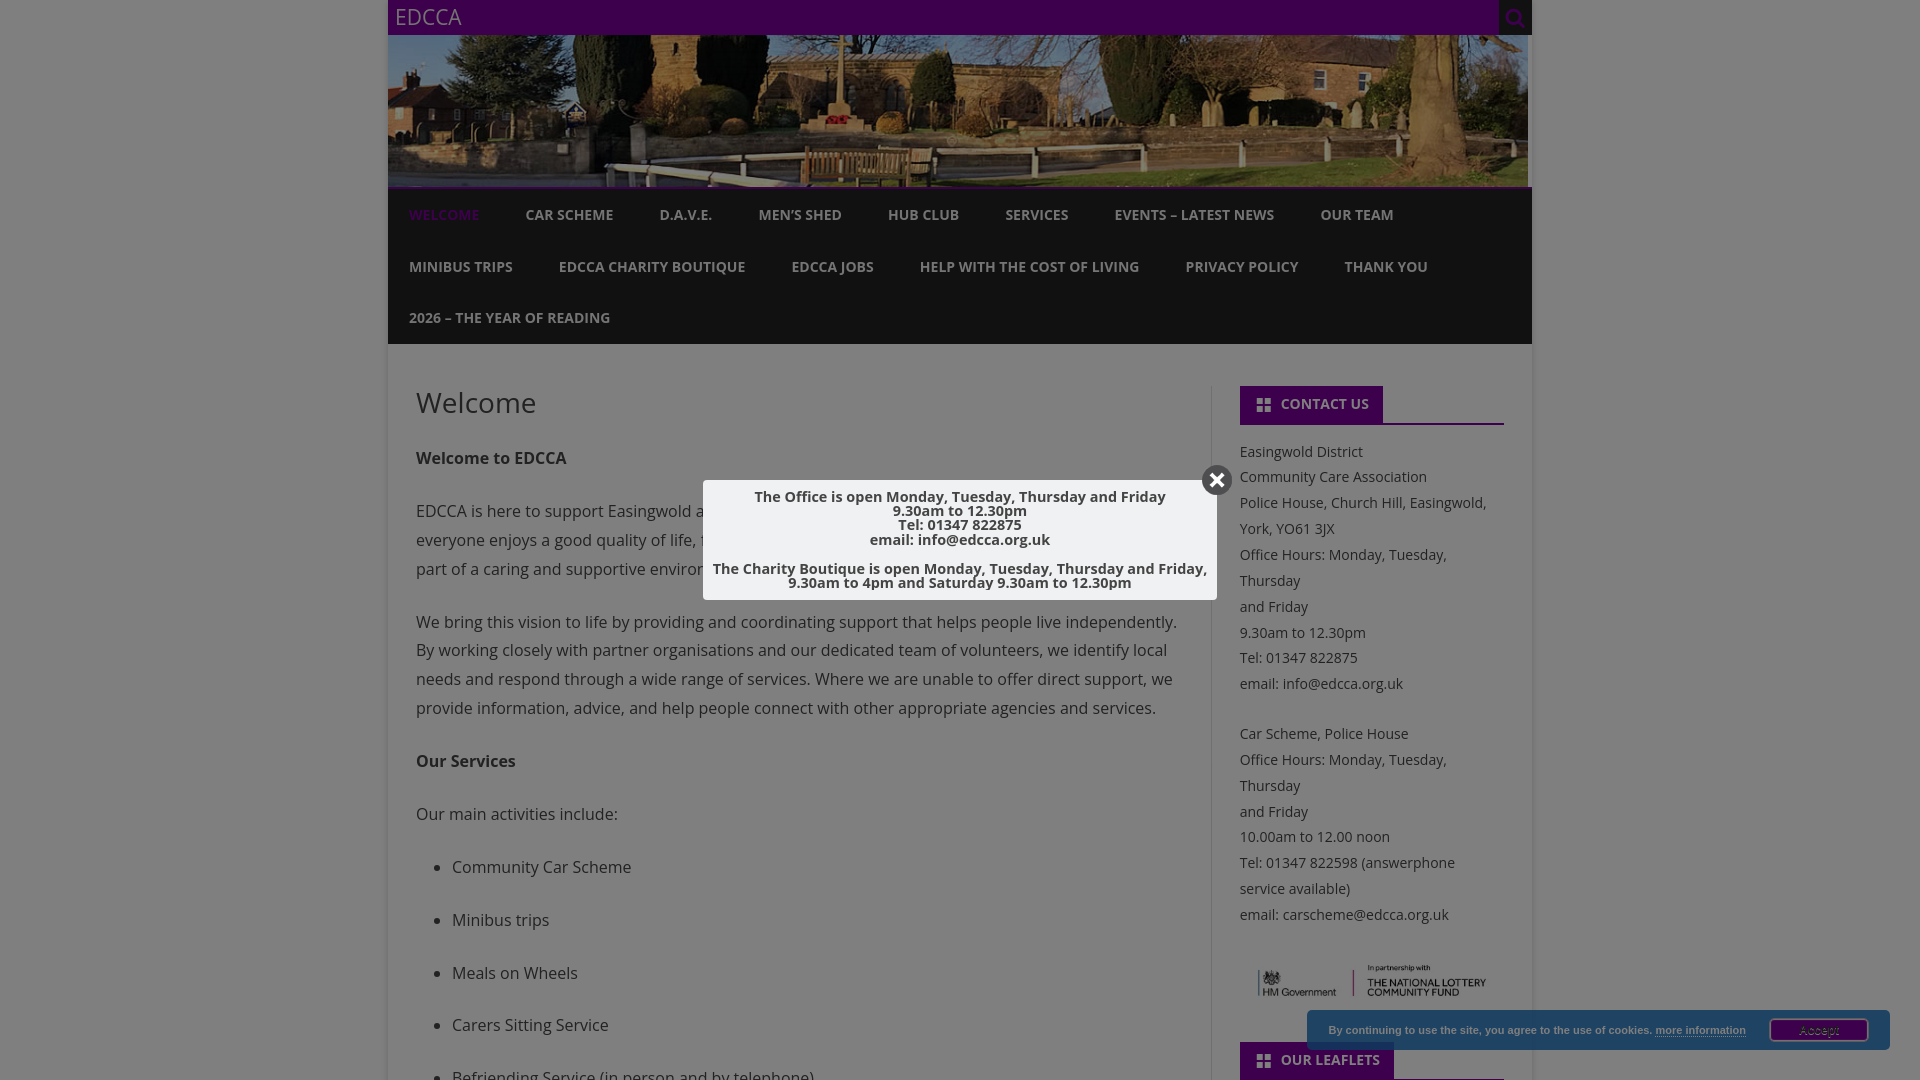
Task: Click 'Carers Sitting Service' list item
Action: click(530, 1025)
